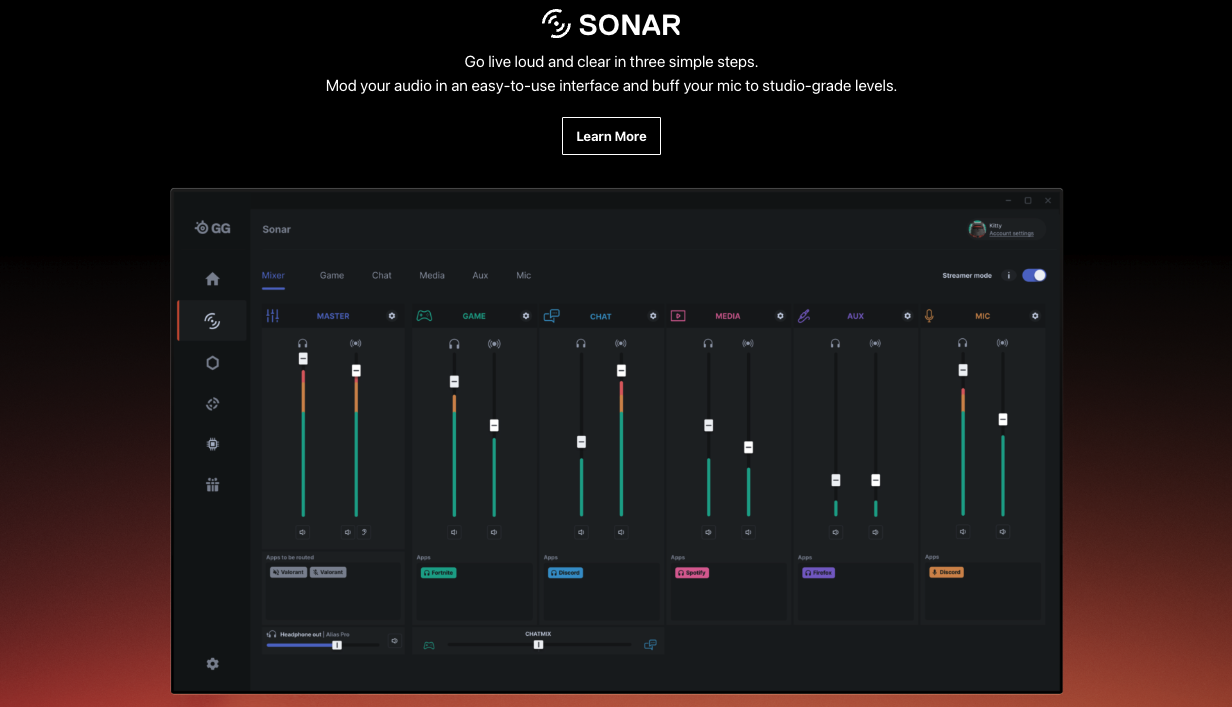This screenshot has height=707, width=1232.
Task: Click the Game controller icon in the GAME header
Action: [x=425, y=316]
